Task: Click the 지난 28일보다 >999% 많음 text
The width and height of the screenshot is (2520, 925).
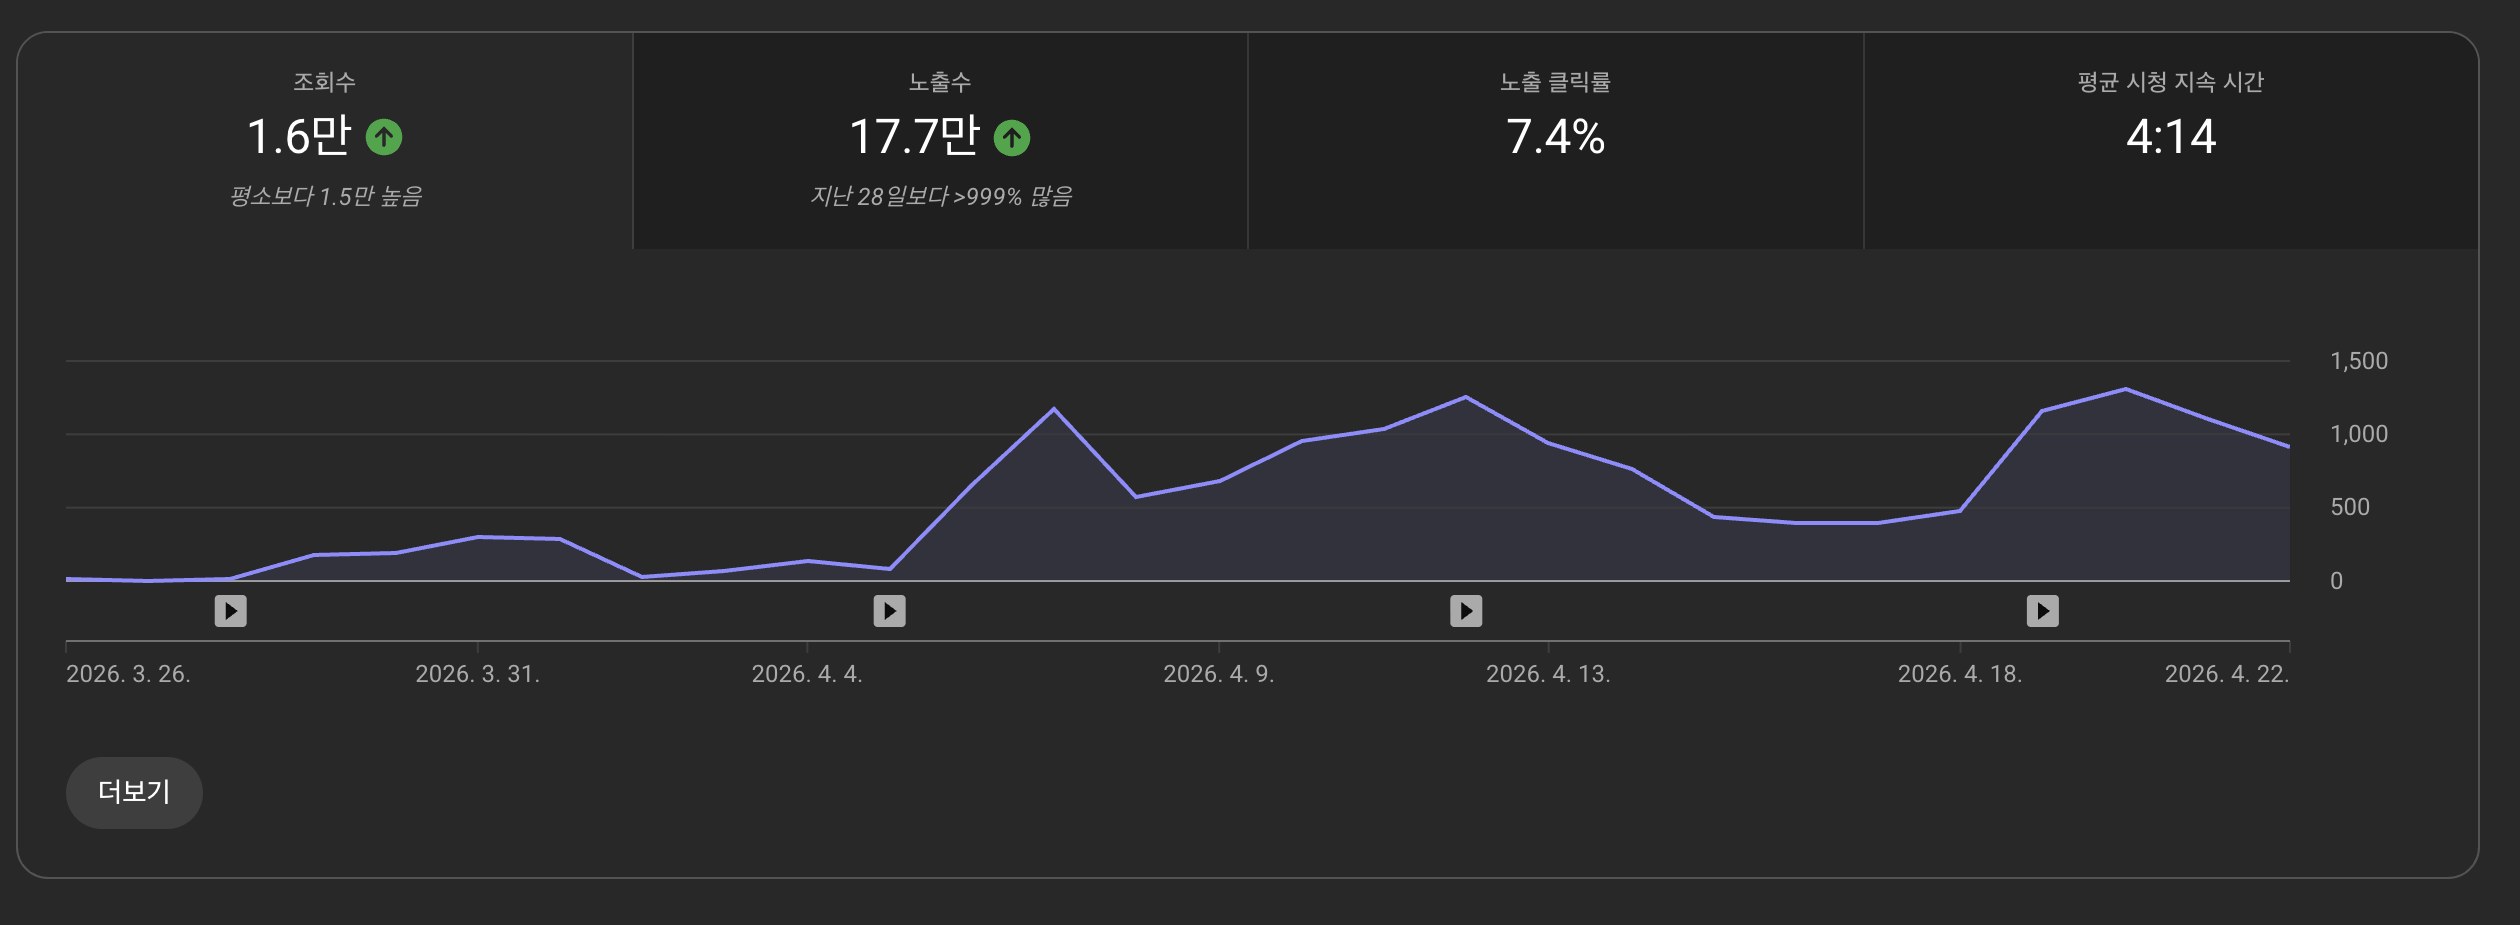Action: point(940,196)
